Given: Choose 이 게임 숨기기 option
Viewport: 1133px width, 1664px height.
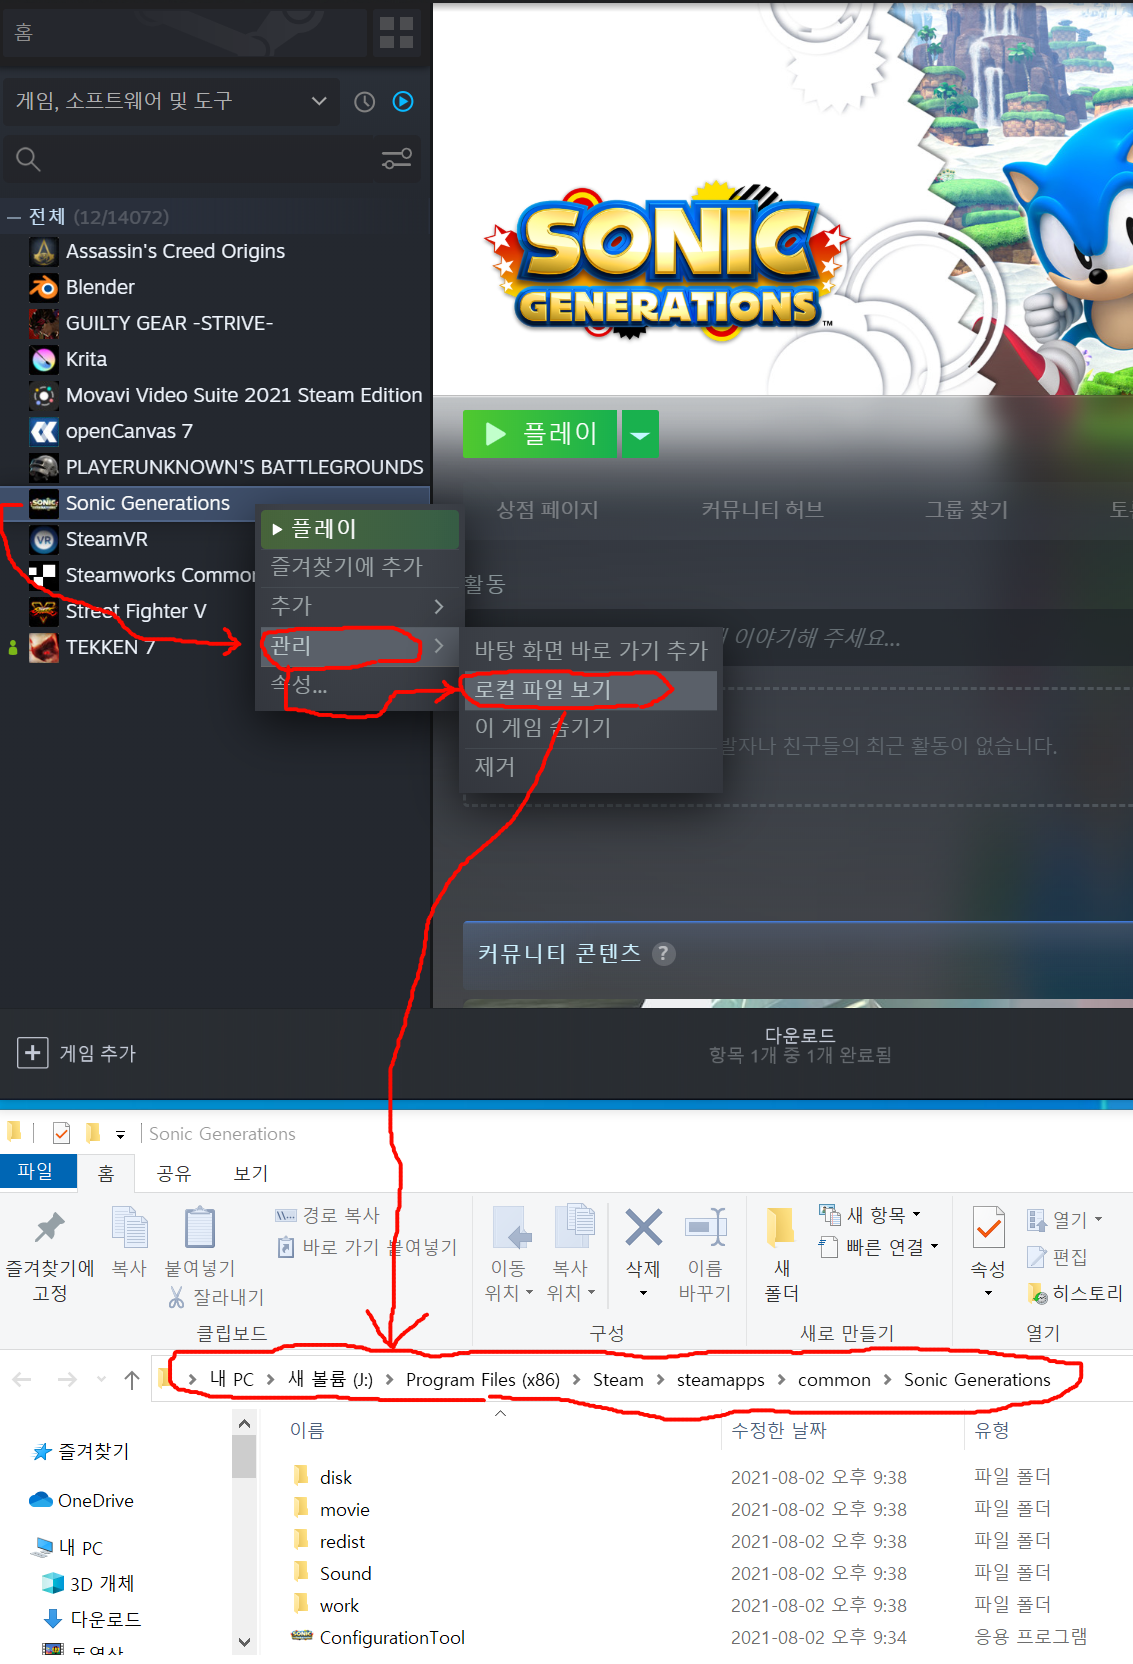Looking at the screenshot, I should [x=591, y=728].
